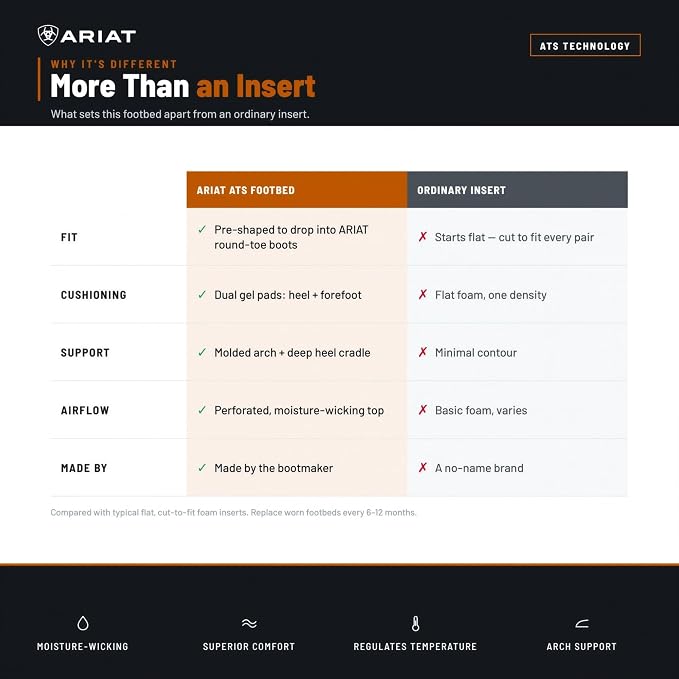Click the More Than an Insert headline

tap(183, 86)
